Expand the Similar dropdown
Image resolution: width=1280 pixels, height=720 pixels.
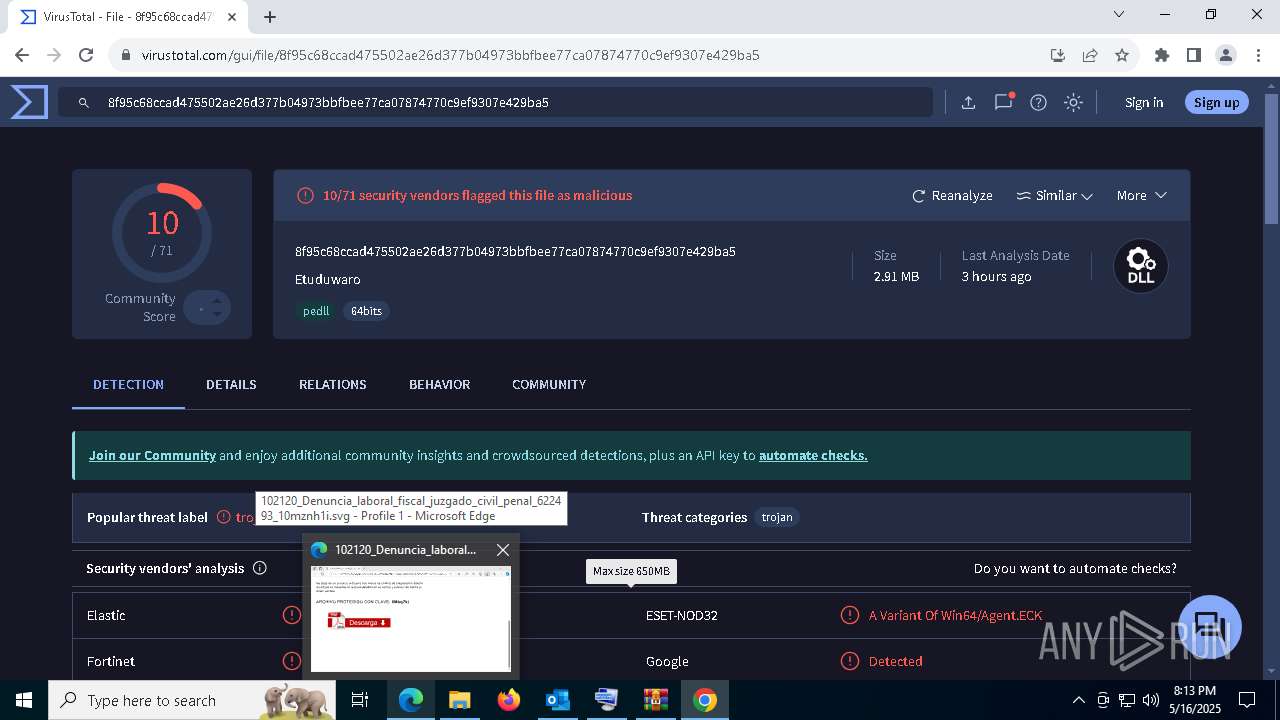tap(1054, 195)
